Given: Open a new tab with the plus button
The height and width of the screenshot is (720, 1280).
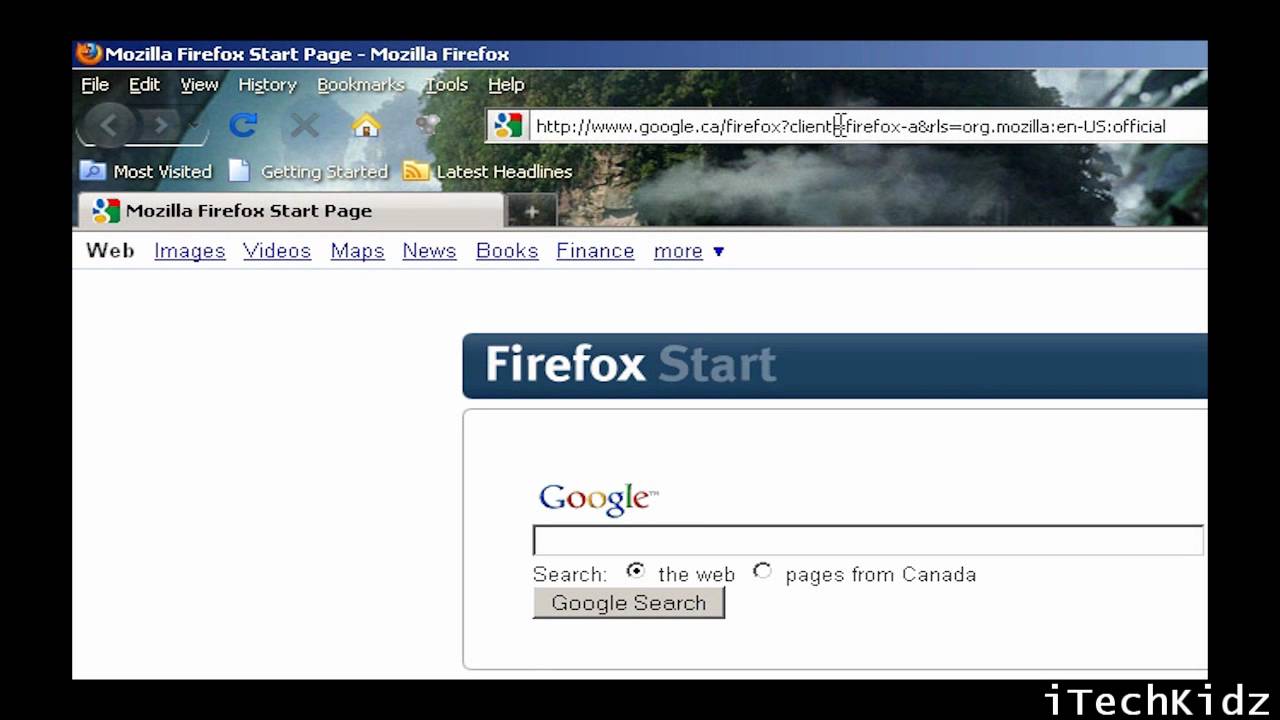Looking at the screenshot, I should (531, 211).
